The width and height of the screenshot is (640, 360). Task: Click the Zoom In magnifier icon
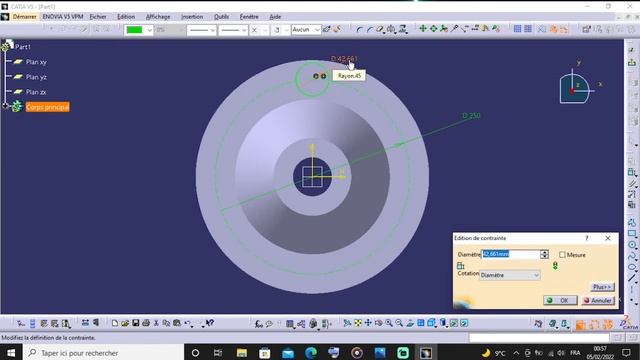[389, 323]
